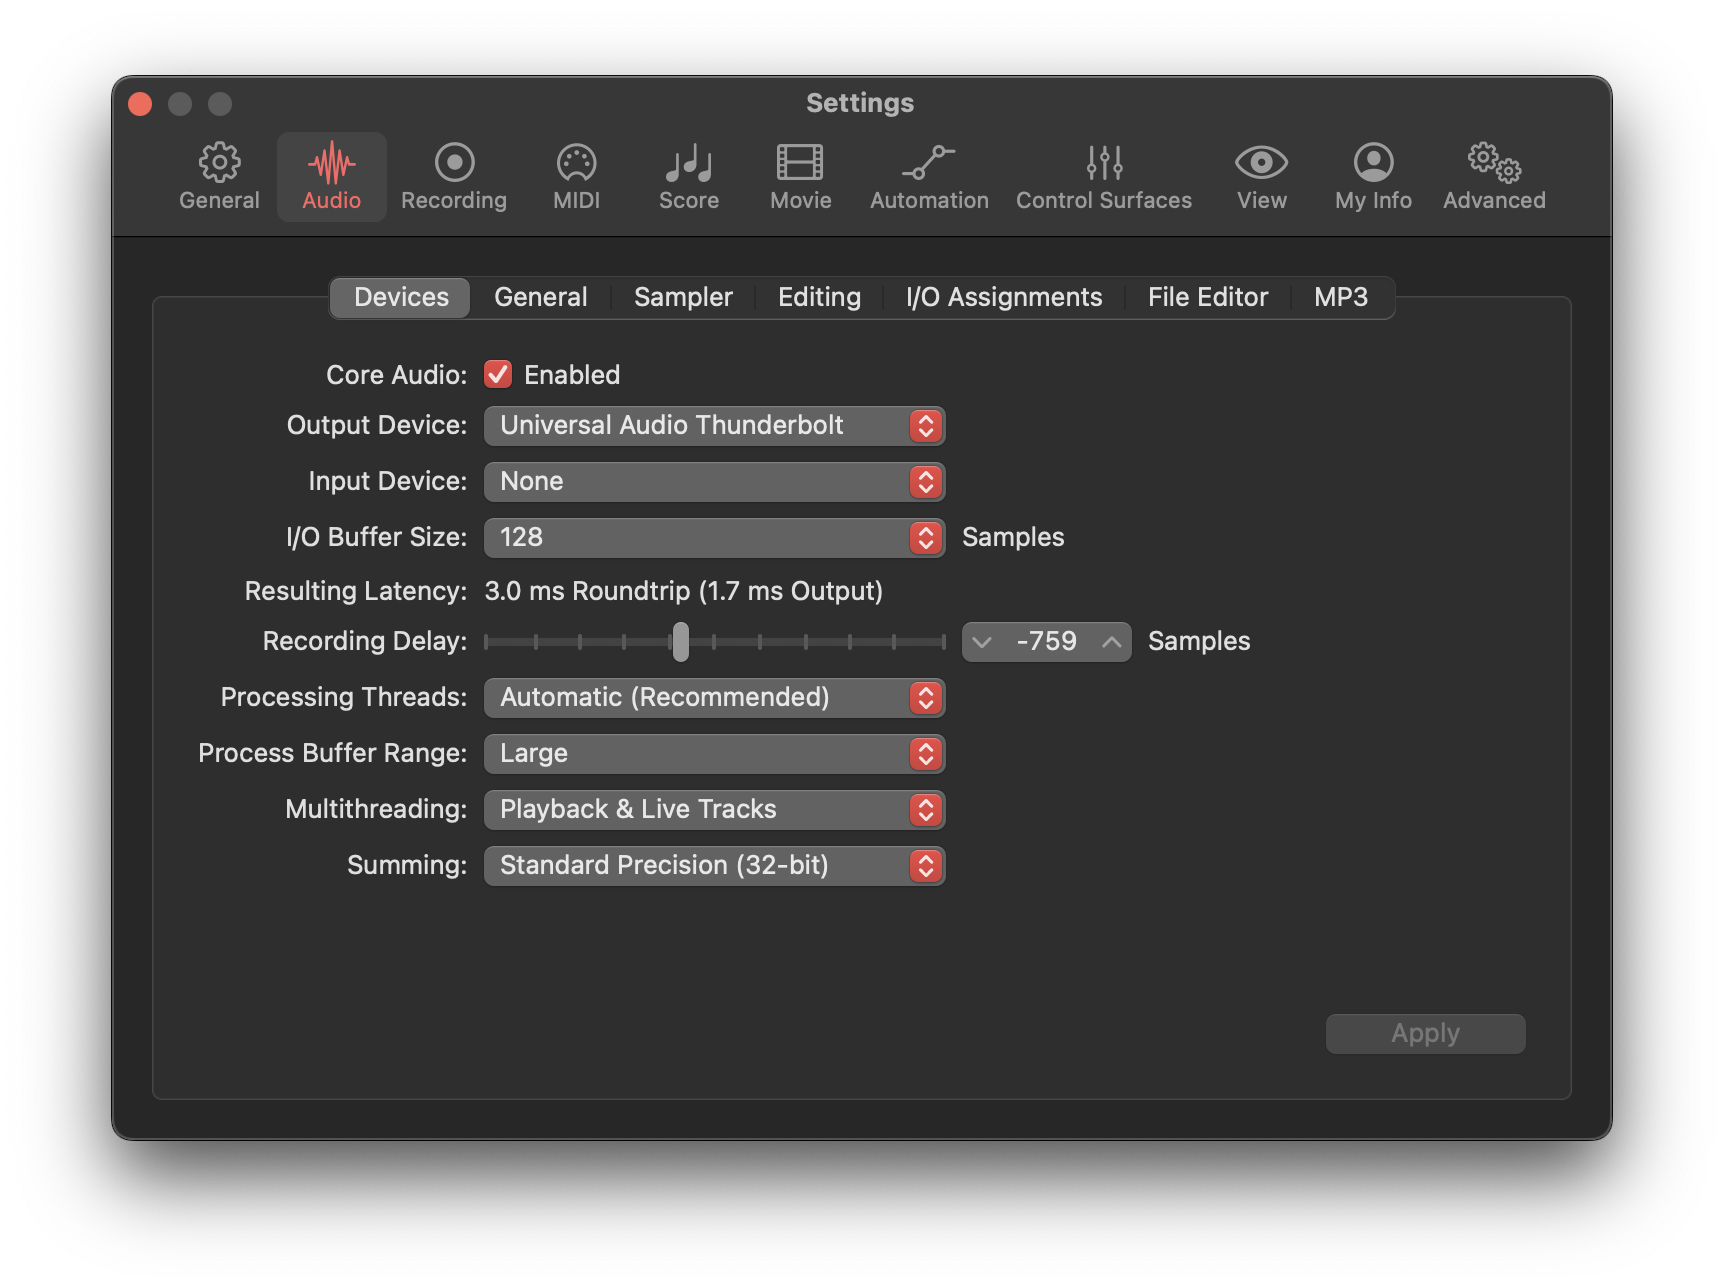Open the Summing dropdown
This screenshot has height=1288, width=1724.
tap(714, 865)
